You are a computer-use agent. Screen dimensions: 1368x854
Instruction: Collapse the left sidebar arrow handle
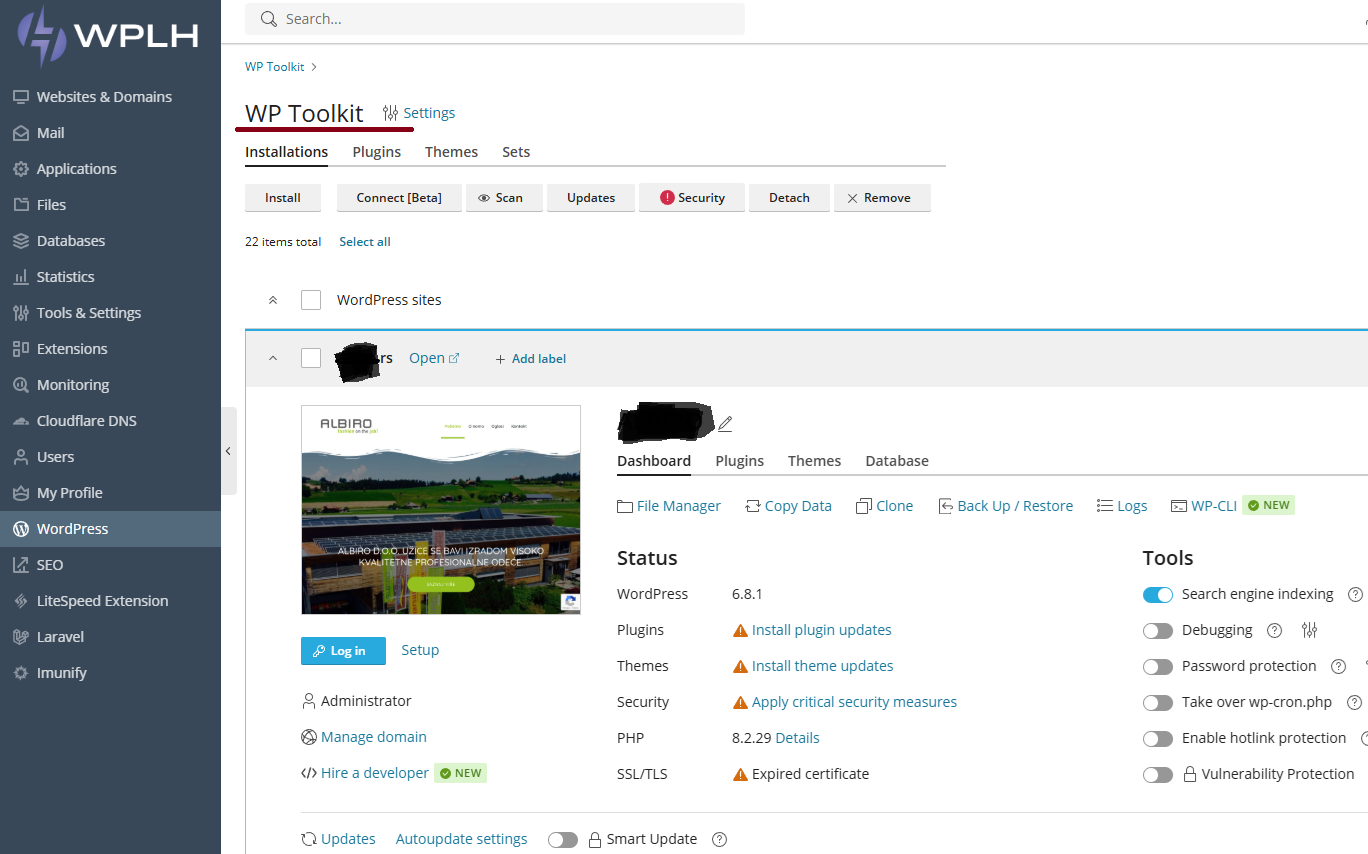click(228, 451)
